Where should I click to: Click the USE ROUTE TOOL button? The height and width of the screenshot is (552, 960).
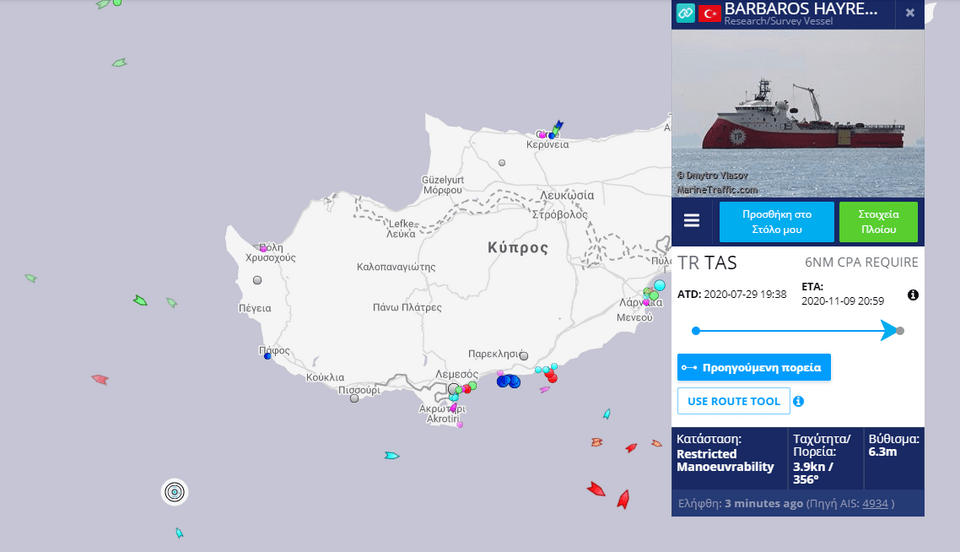[733, 401]
